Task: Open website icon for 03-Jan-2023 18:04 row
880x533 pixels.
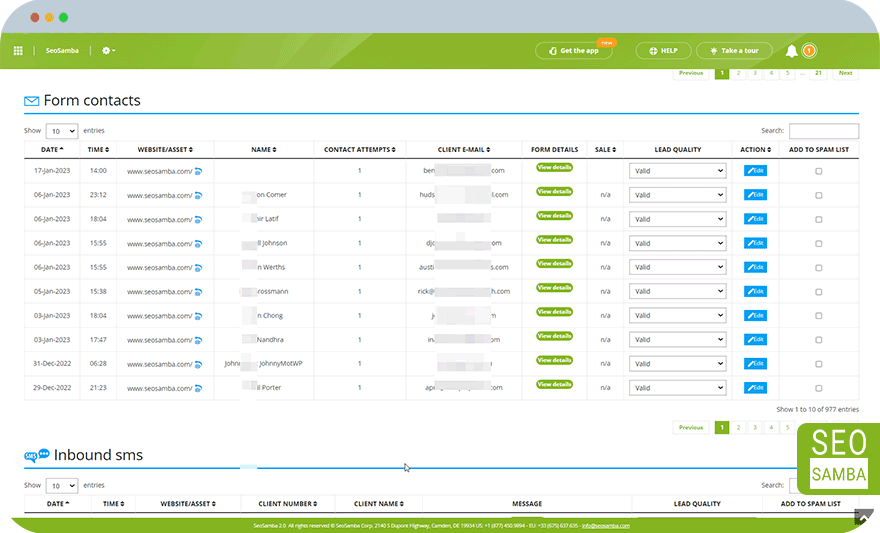Action: [x=198, y=316]
